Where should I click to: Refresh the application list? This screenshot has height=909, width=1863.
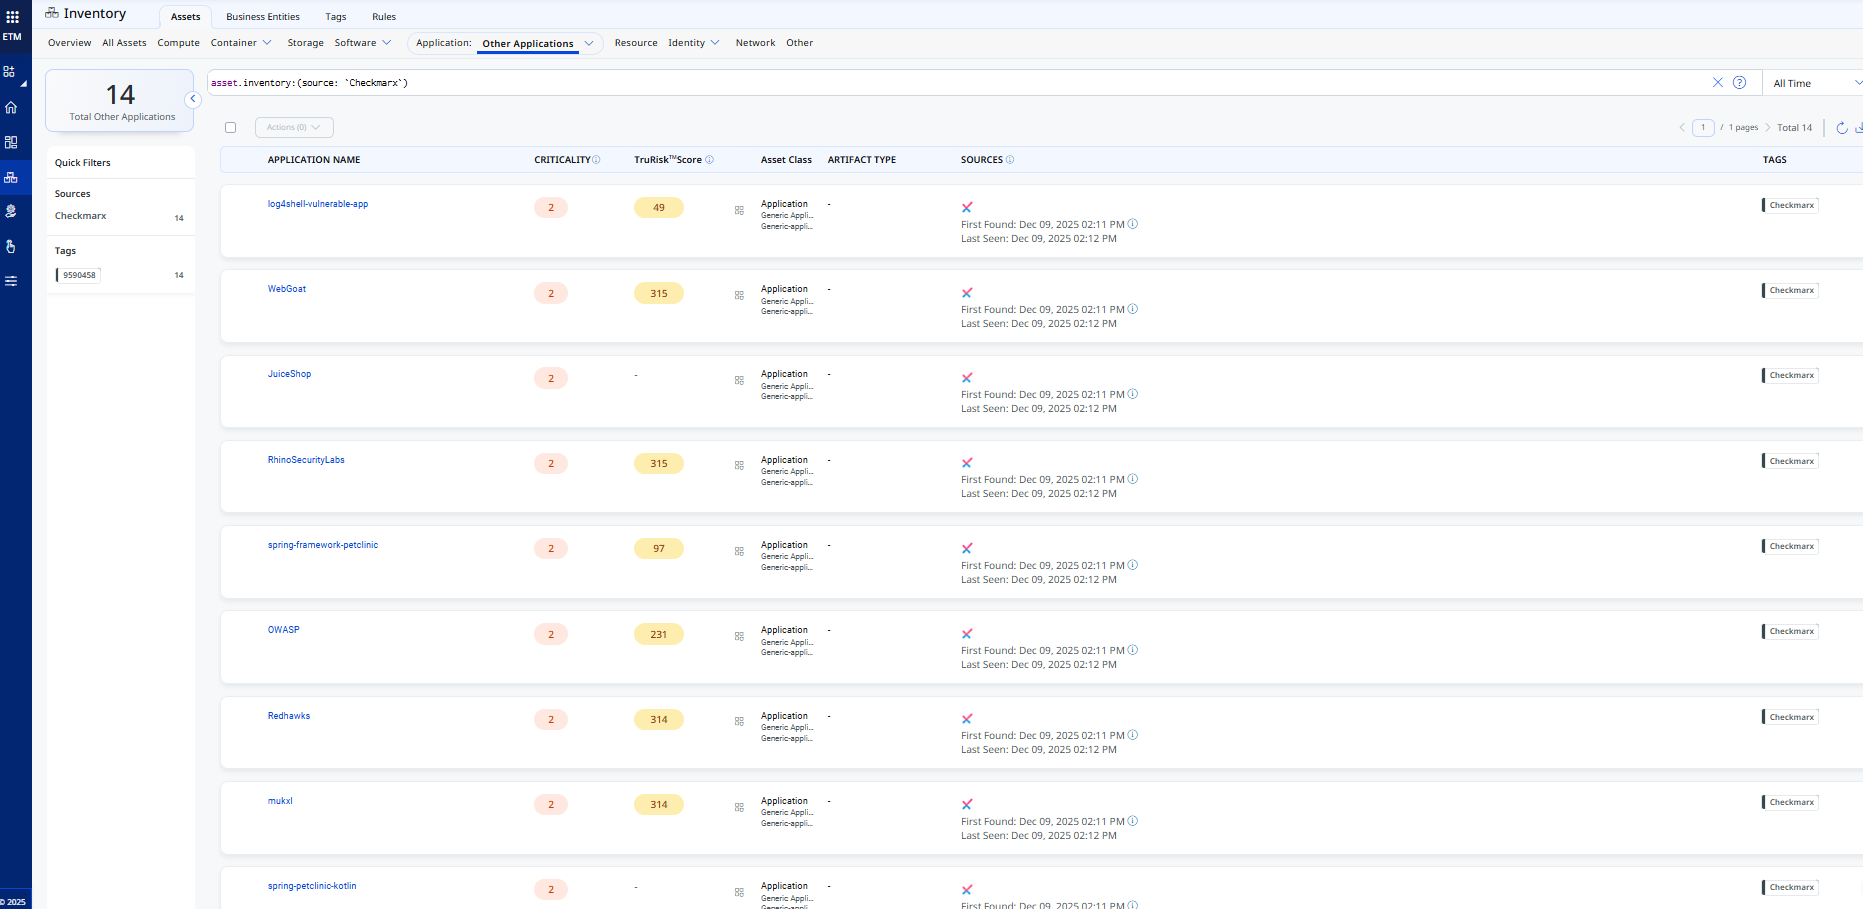[x=1841, y=128]
